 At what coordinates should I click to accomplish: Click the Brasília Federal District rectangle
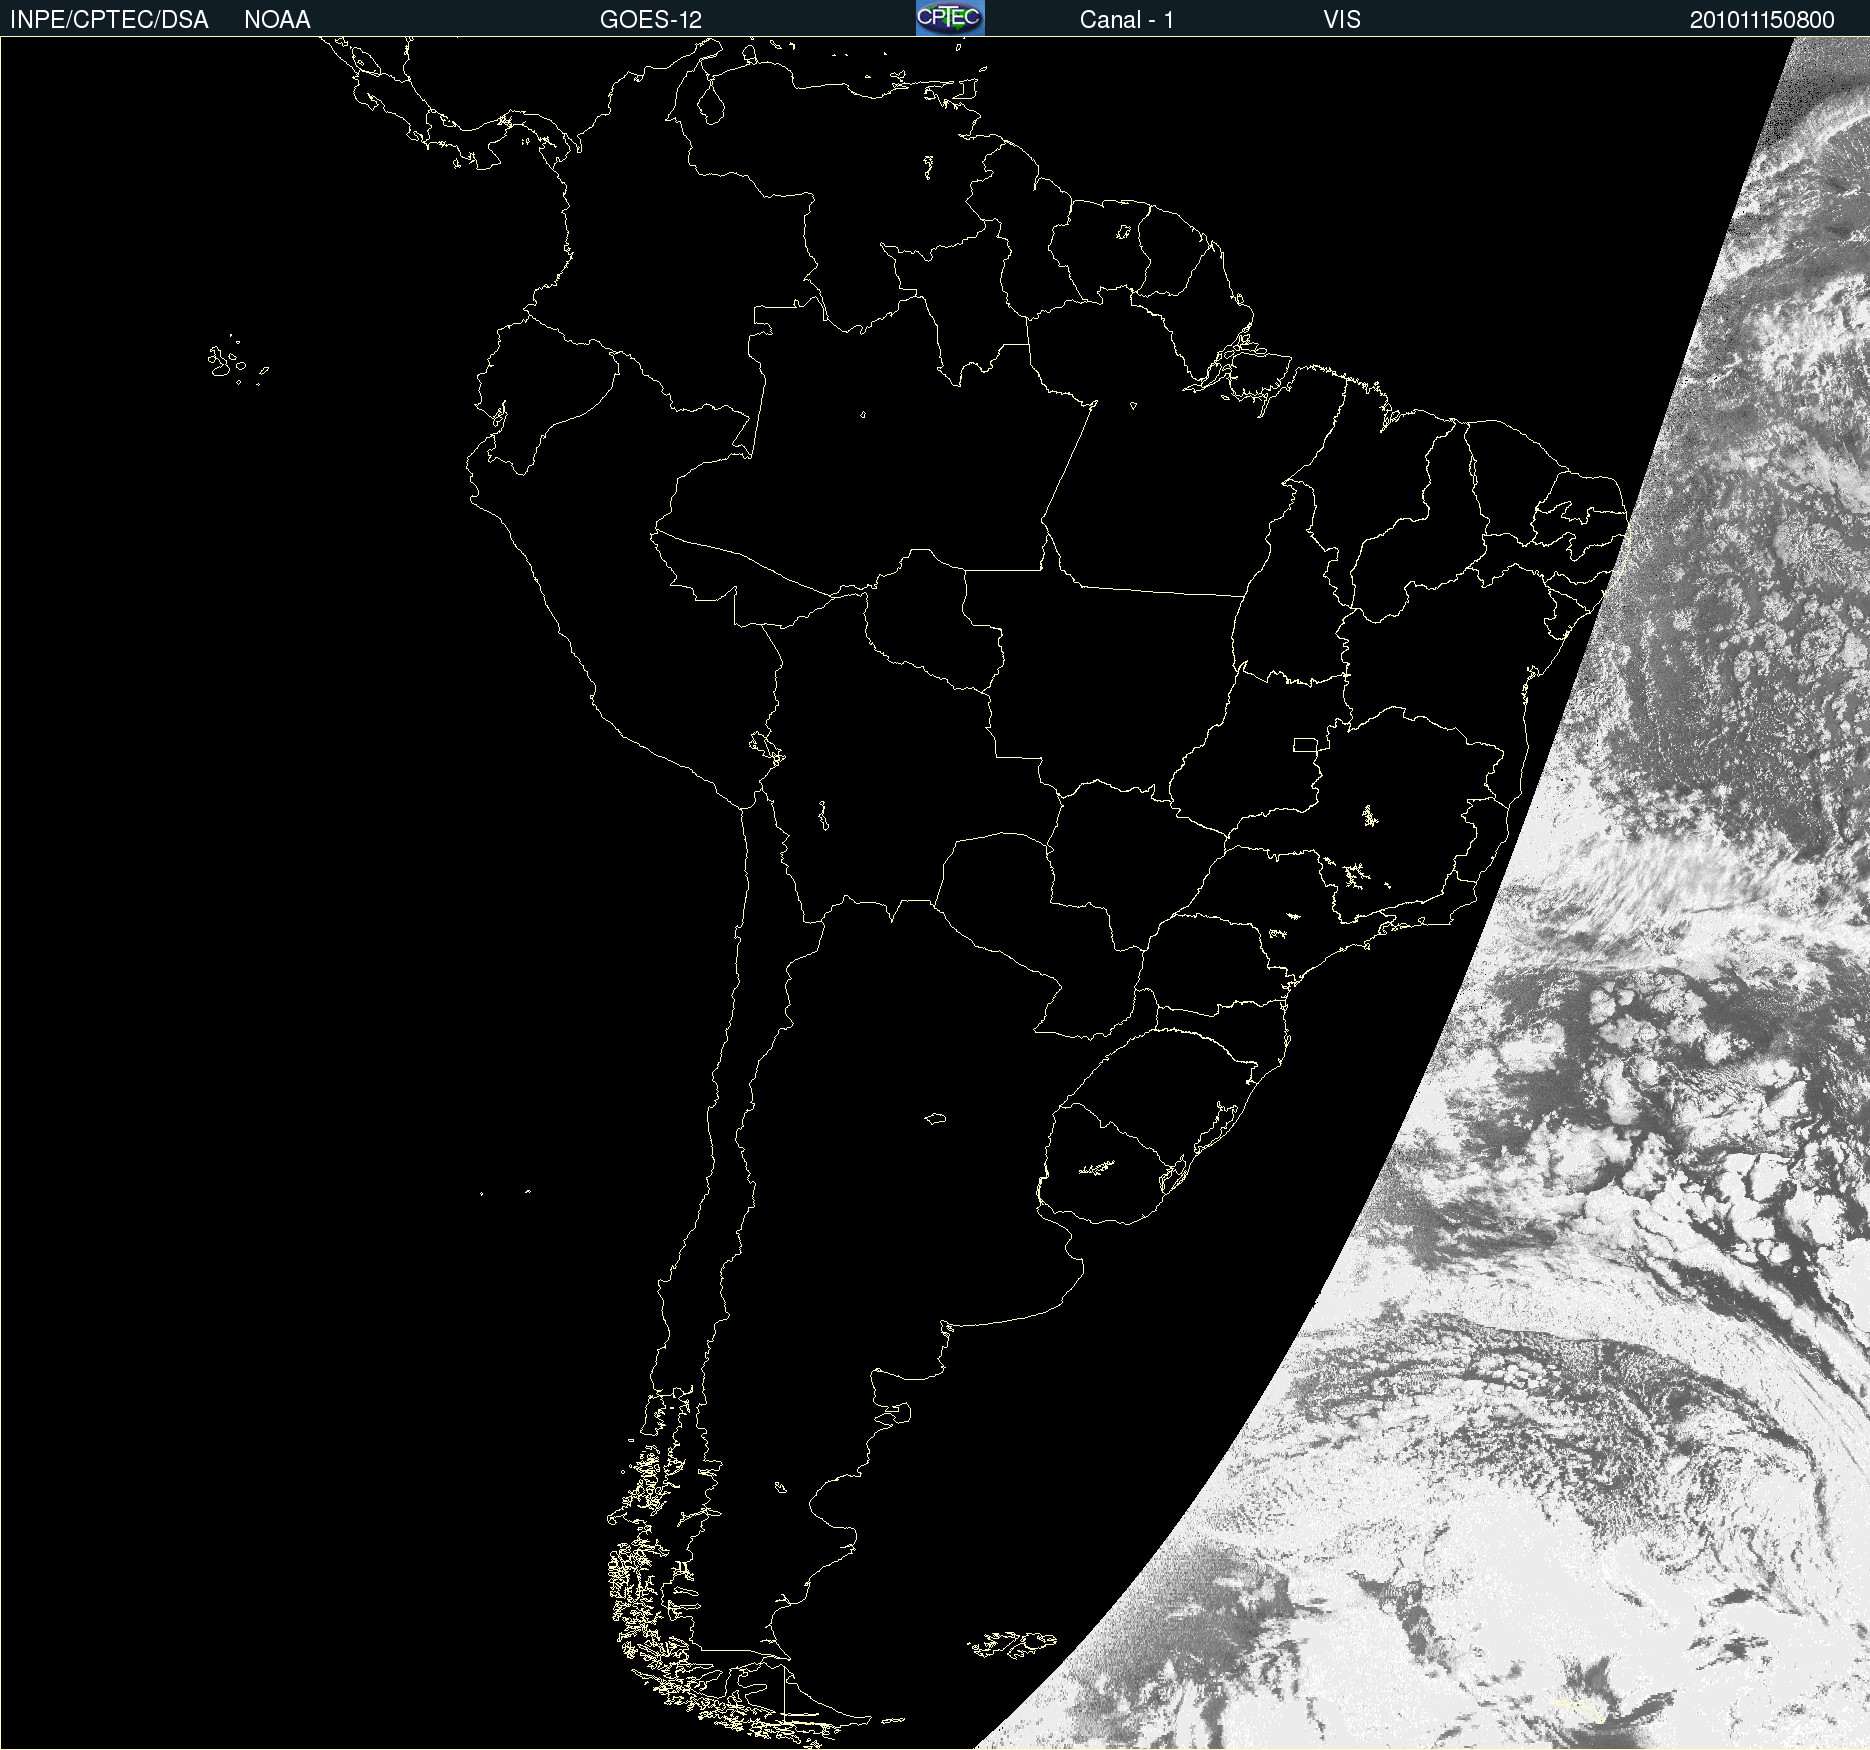point(1305,744)
